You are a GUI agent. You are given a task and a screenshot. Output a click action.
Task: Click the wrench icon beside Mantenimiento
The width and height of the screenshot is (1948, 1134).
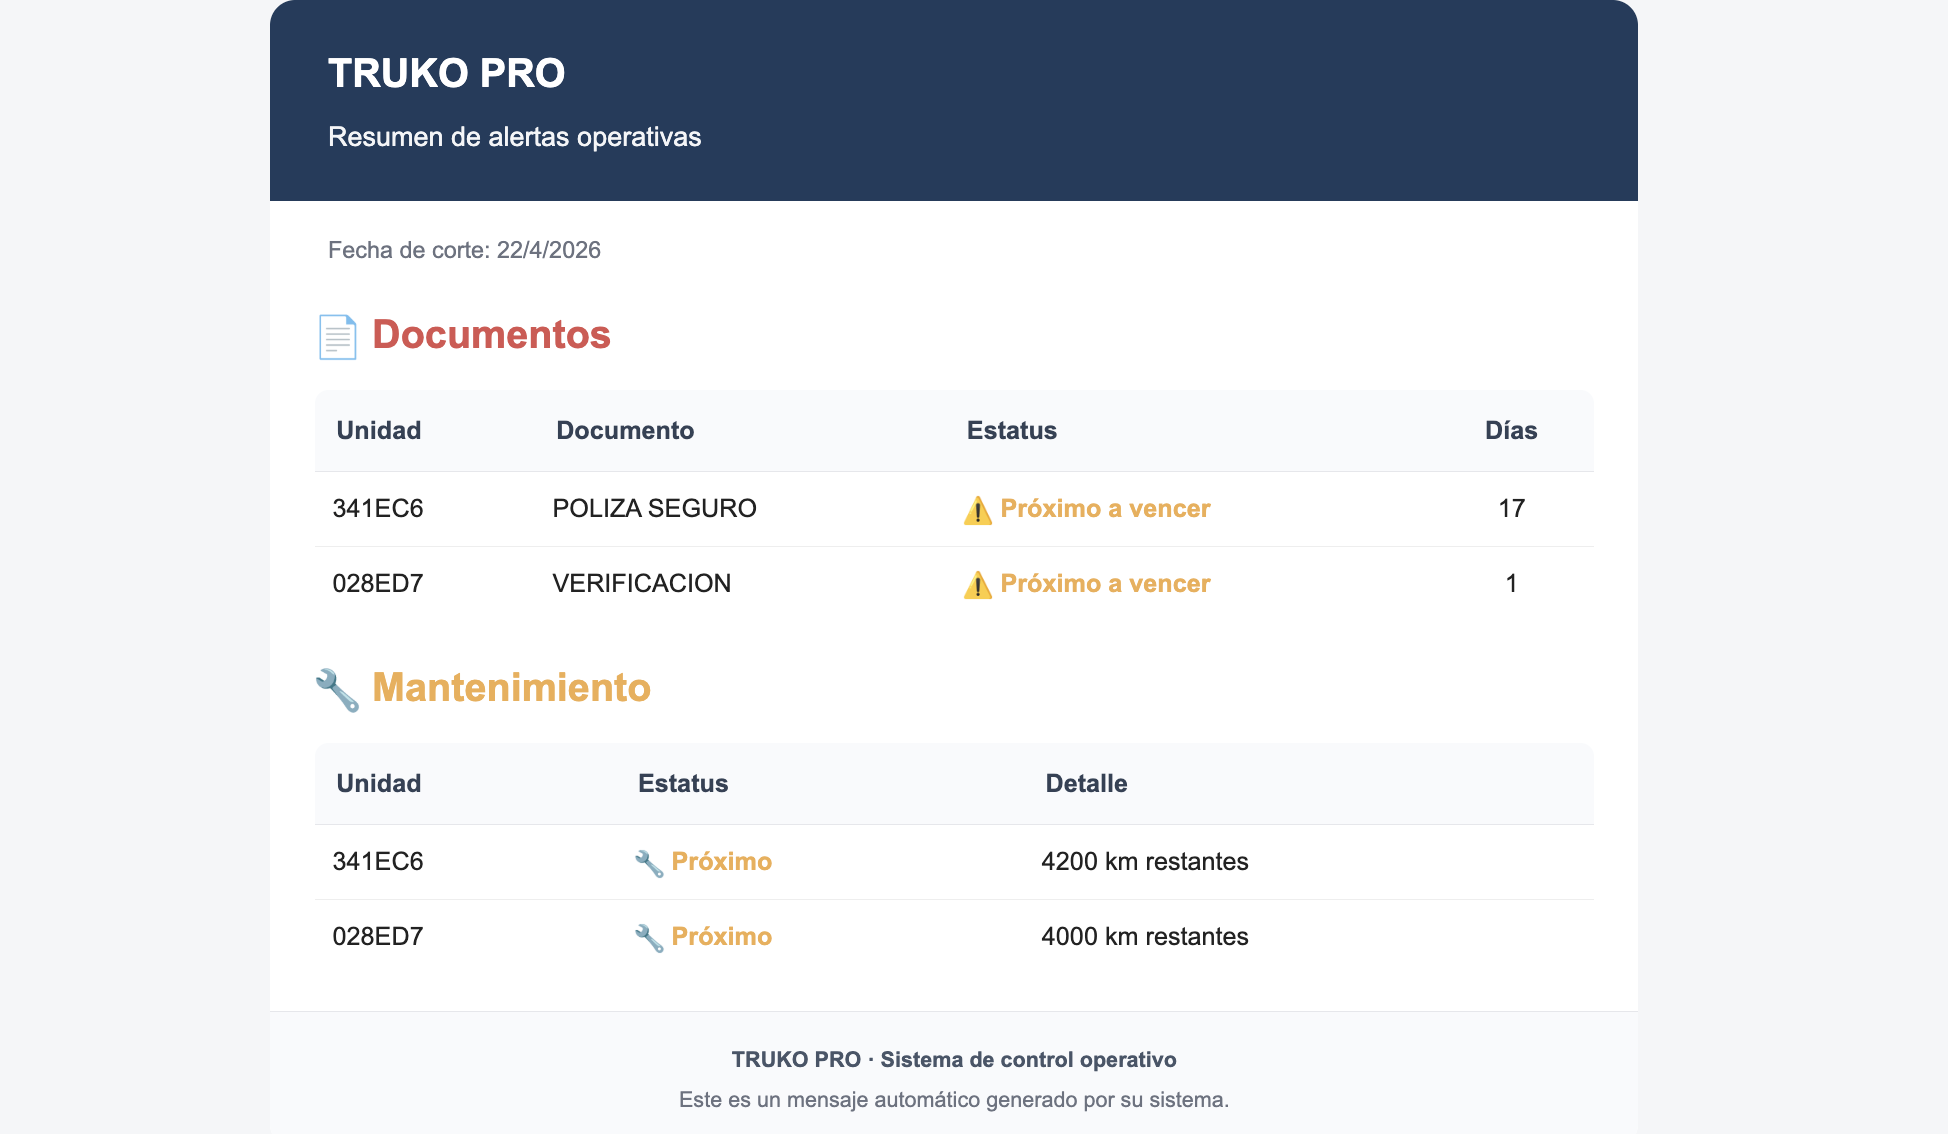[x=337, y=690]
